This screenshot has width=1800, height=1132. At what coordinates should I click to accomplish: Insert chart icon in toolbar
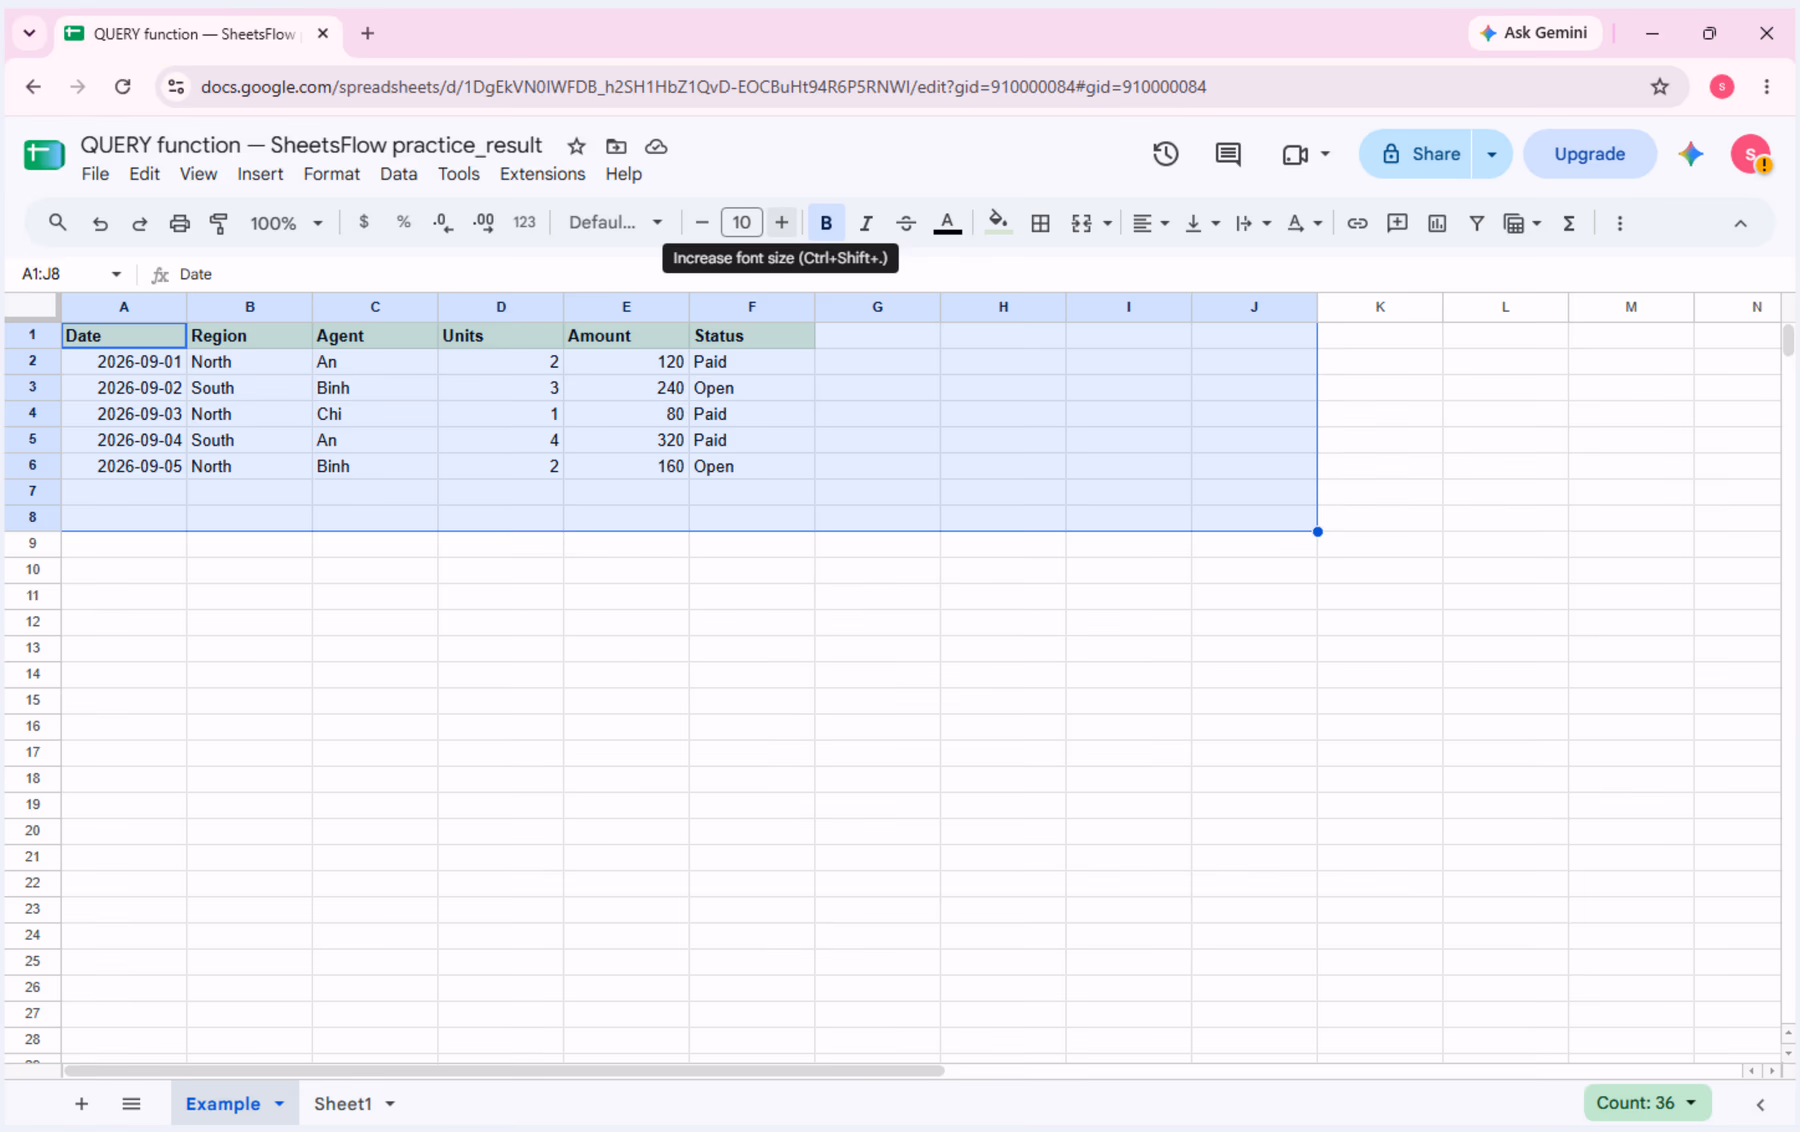pyautogui.click(x=1437, y=223)
